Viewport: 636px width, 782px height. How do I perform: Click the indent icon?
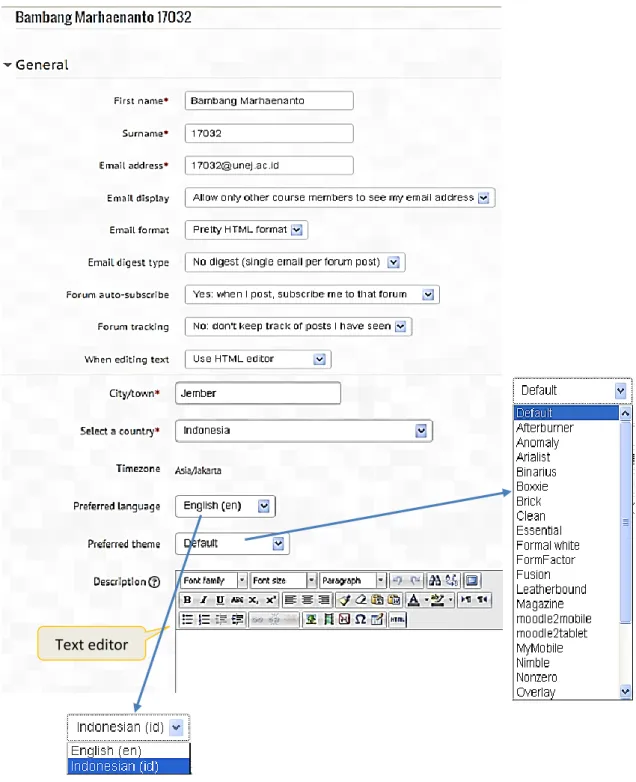(x=237, y=619)
